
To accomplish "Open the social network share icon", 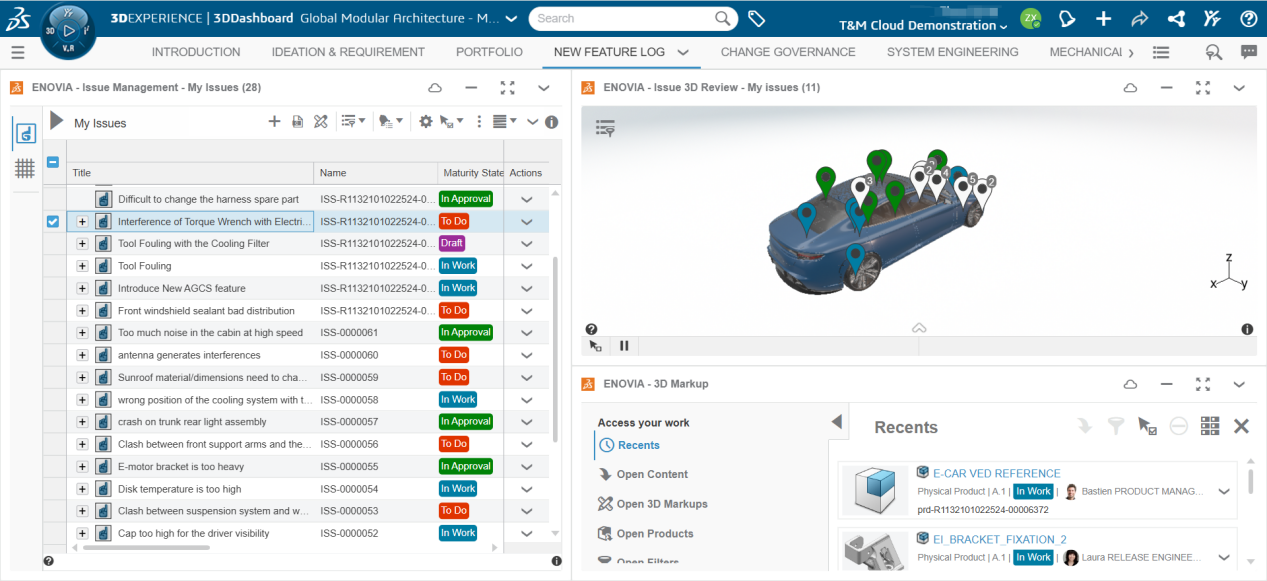I will coord(1176,19).
